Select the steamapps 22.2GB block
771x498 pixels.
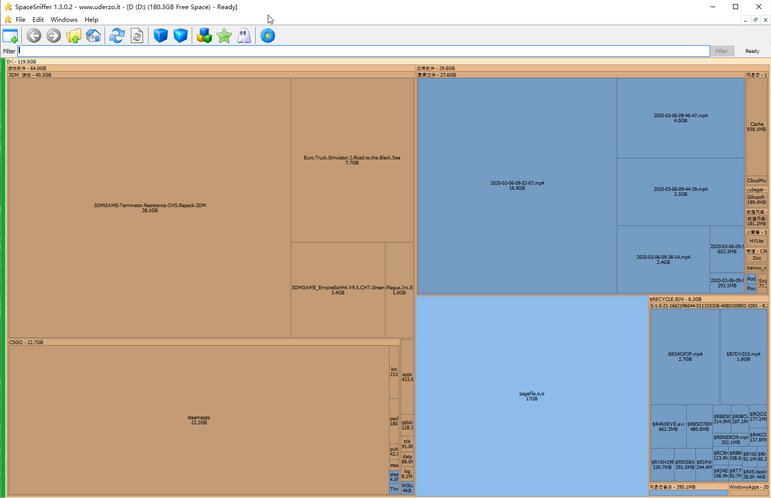point(199,420)
